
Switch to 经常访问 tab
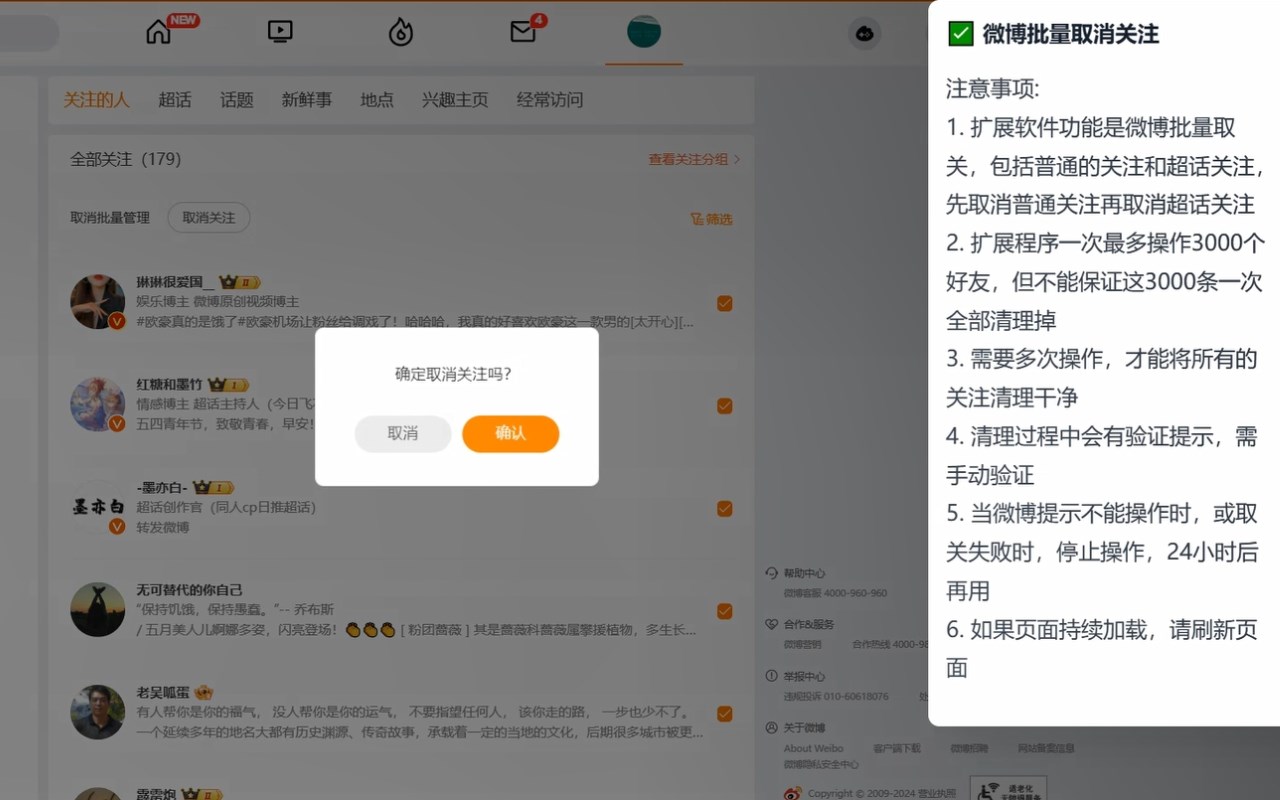(550, 100)
